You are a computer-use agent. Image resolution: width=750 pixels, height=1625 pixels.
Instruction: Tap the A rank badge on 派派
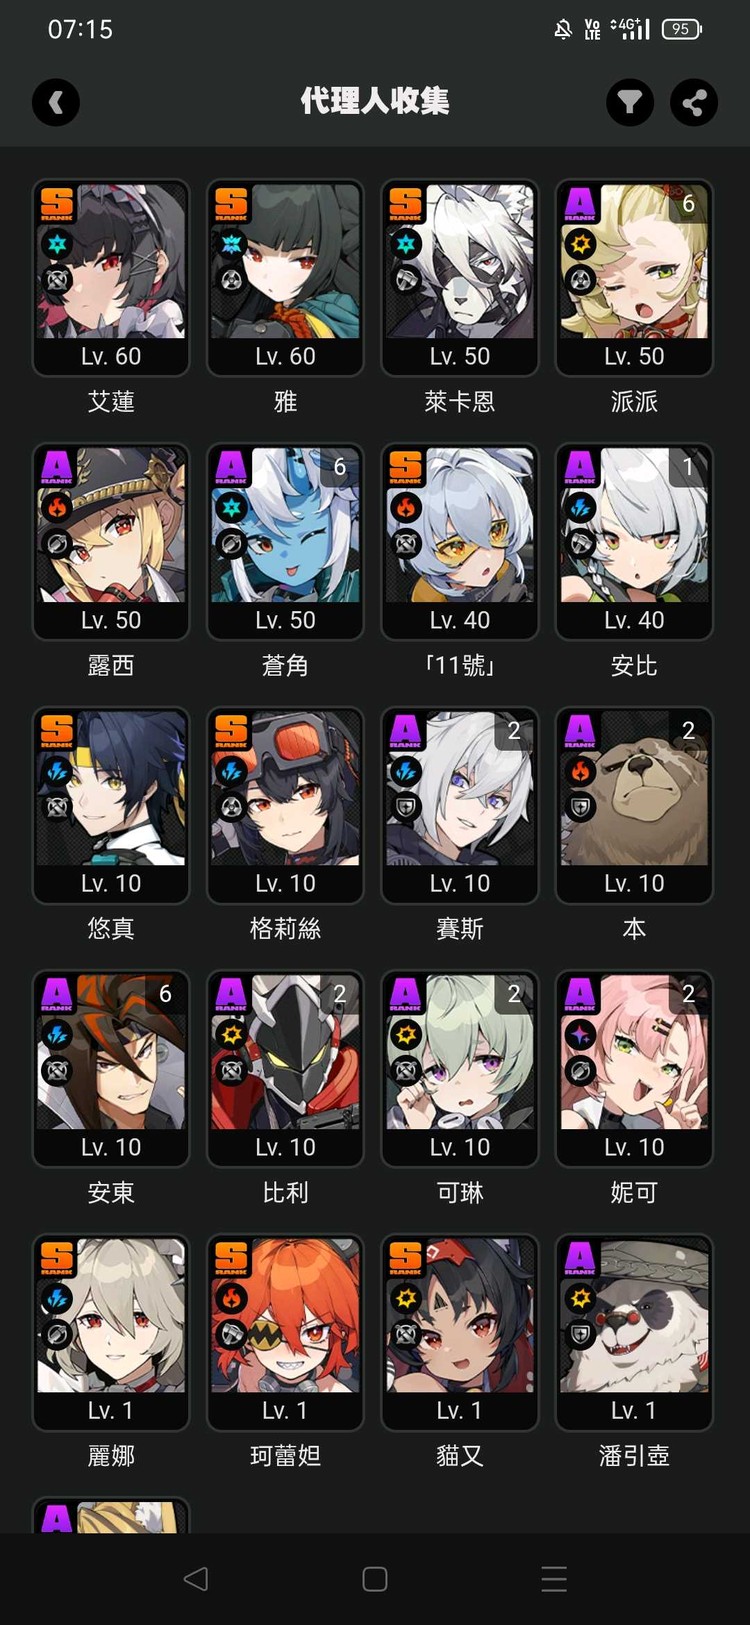pyautogui.click(x=580, y=203)
